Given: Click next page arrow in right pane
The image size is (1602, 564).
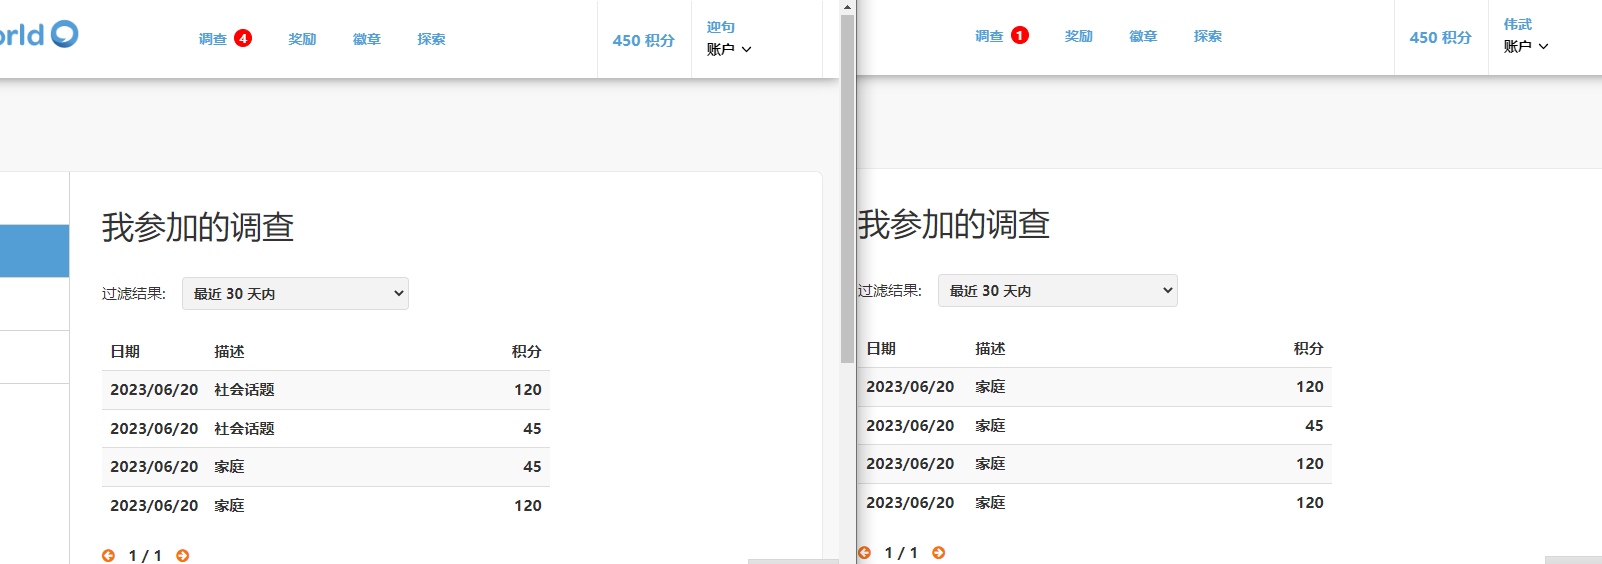Looking at the screenshot, I should click(938, 553).
